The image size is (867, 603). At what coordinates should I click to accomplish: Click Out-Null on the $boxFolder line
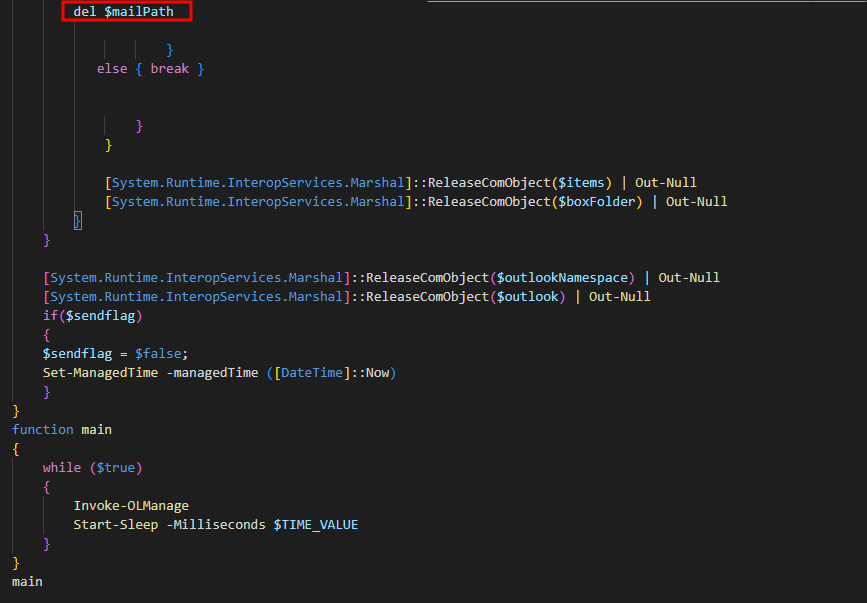(x=697, y=202)
